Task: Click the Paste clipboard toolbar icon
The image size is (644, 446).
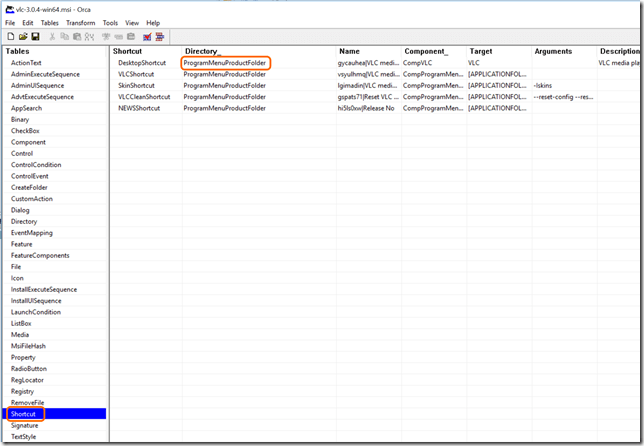Action: 76,36
